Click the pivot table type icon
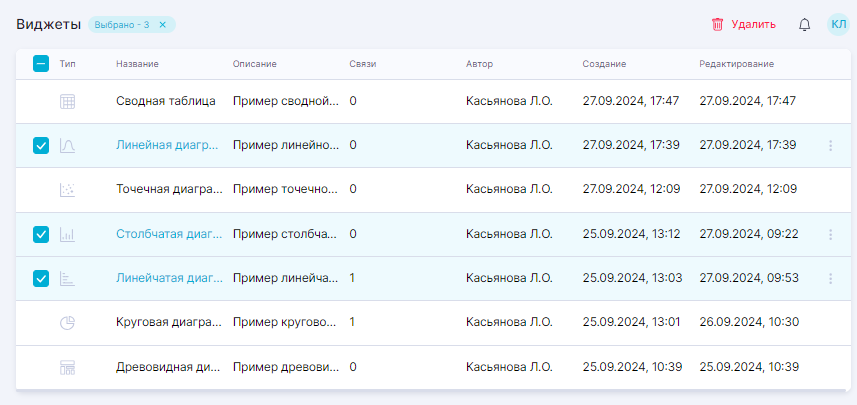 [68, 101]
